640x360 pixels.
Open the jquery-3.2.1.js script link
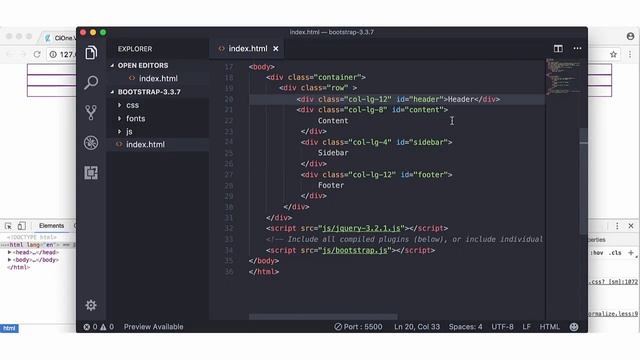click(x=361, y=228)
